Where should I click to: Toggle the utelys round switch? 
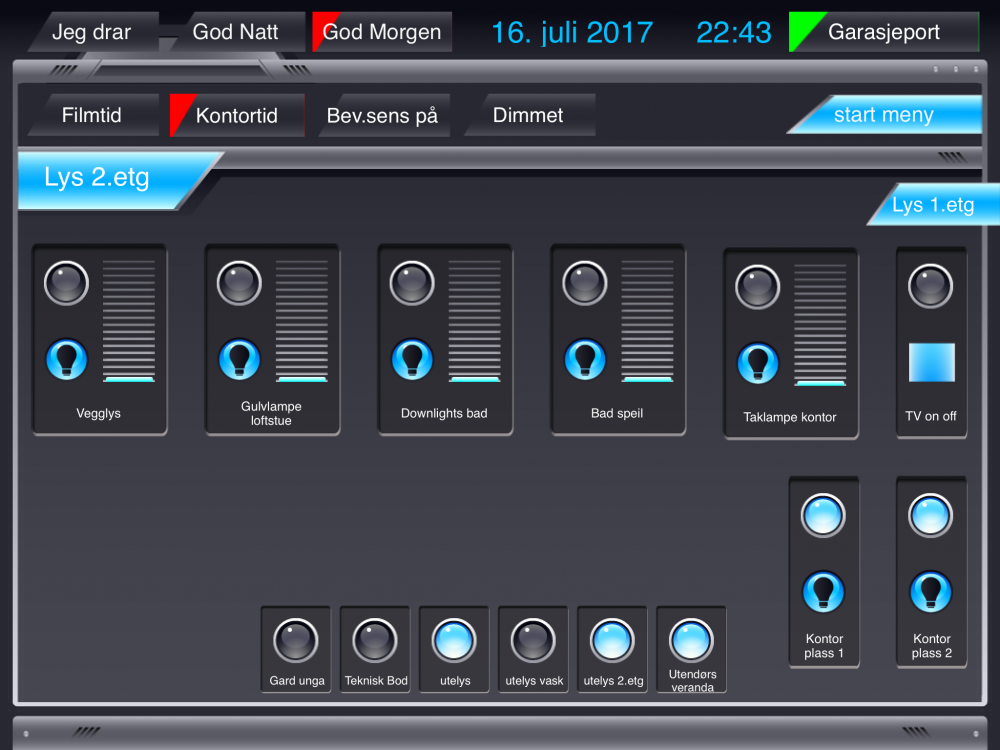click(454, 640)
